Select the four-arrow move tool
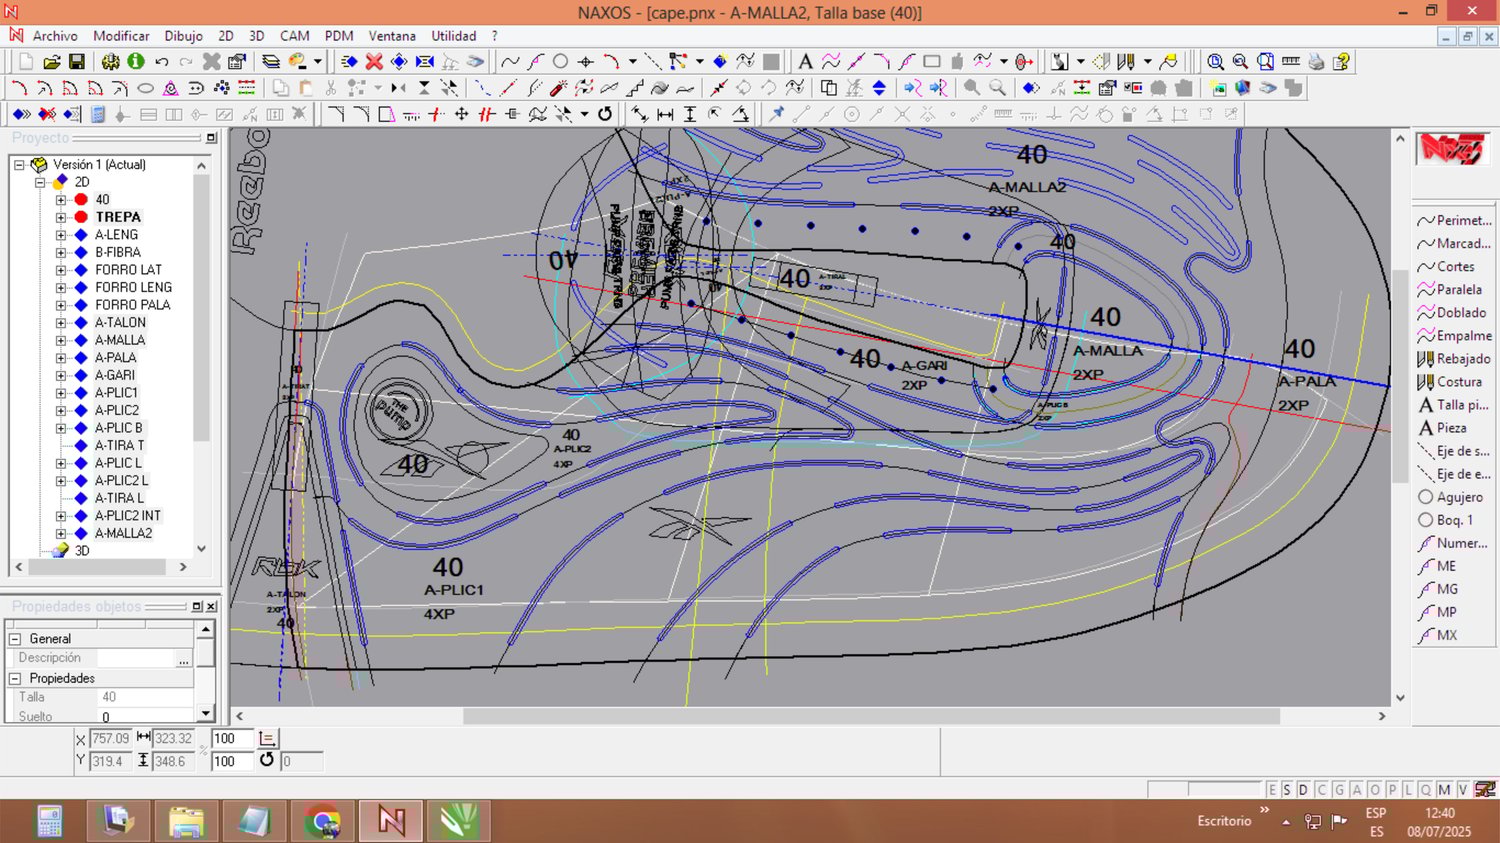Viewport: 1500px width, 843px height. 461,114
